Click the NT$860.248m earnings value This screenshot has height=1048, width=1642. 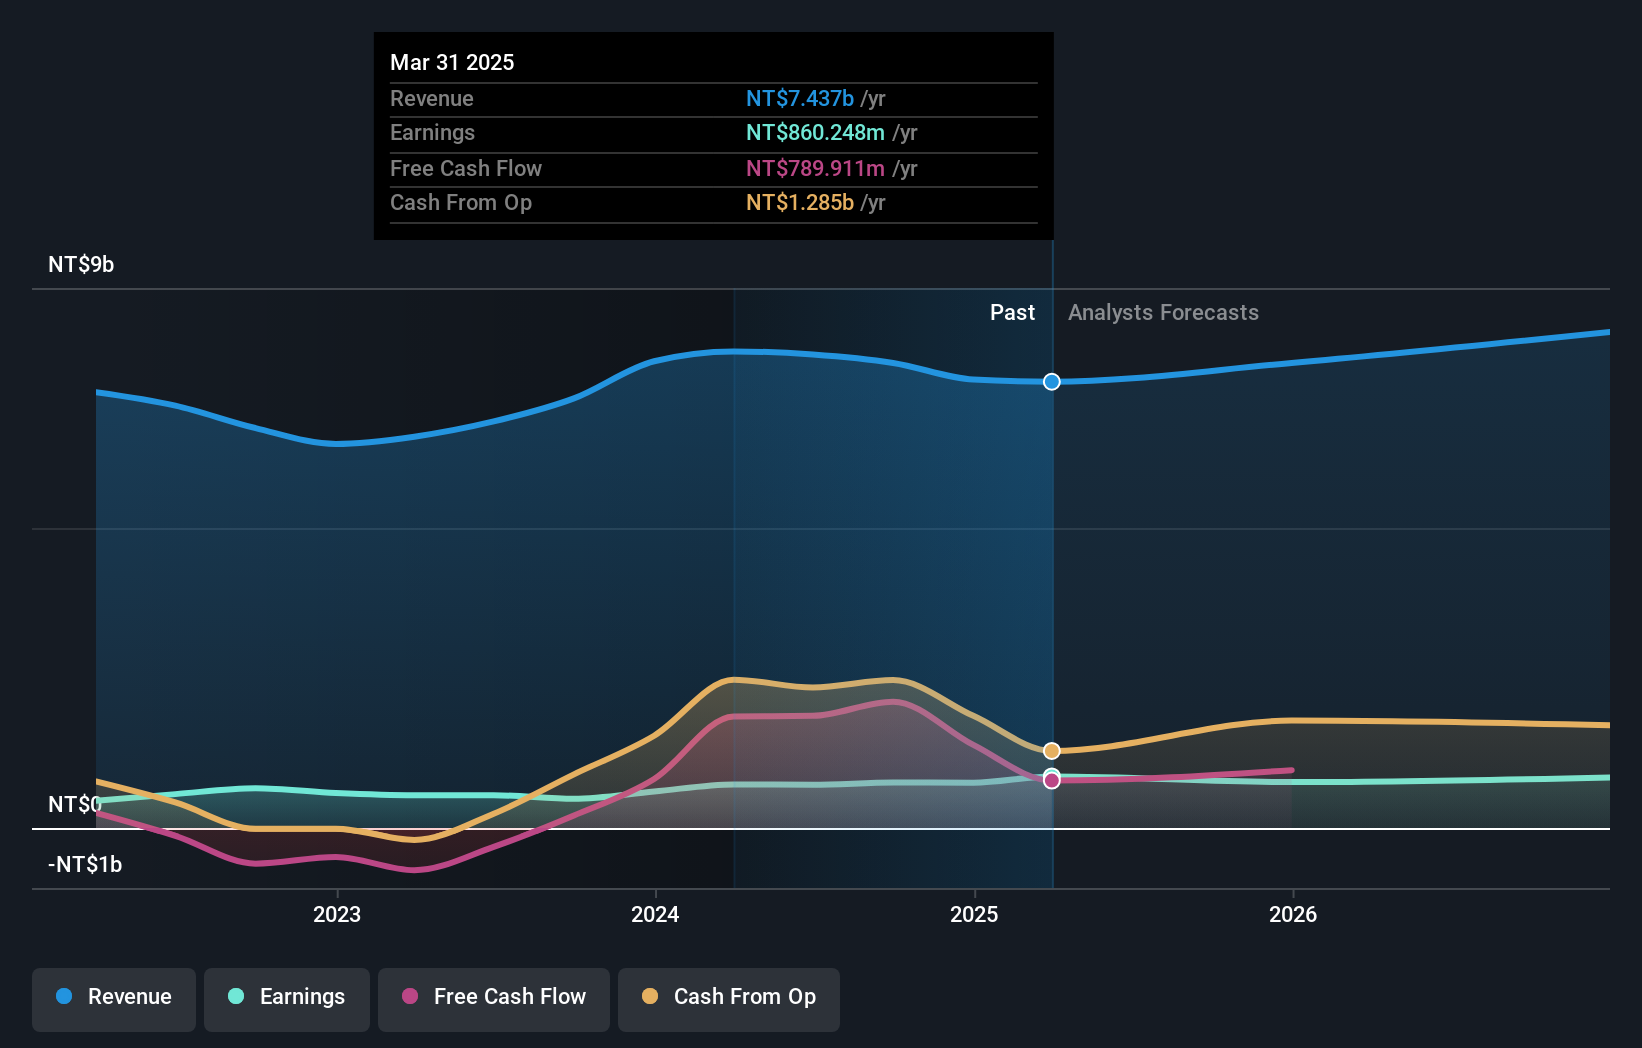click(x=815, y=132)
